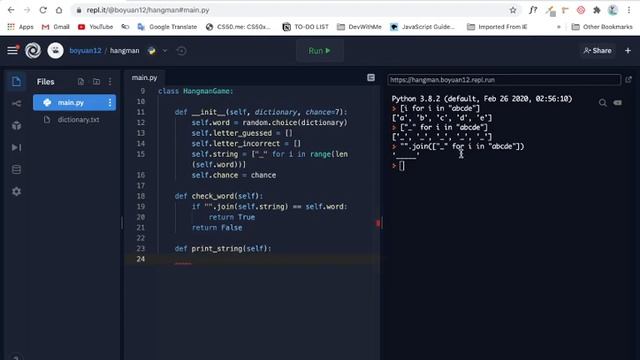Screen dimensions: 640x360
Task: Bookmark this page with the star icon
Action: point(513,10)
